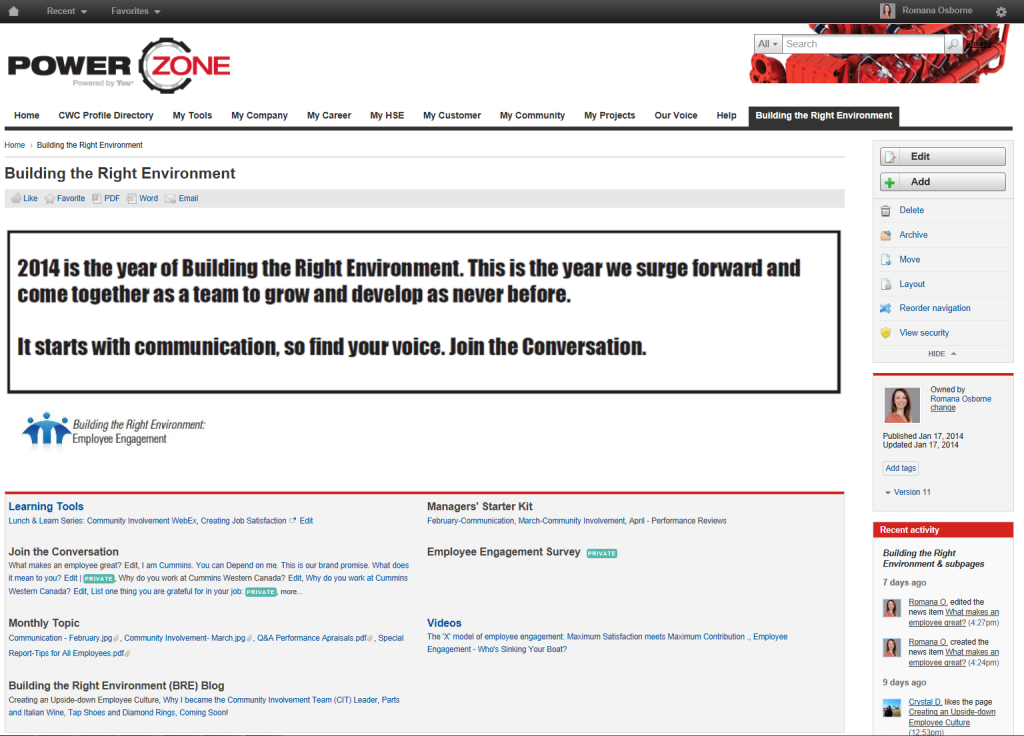Go to the home icon in top bar

coord(13,11)
